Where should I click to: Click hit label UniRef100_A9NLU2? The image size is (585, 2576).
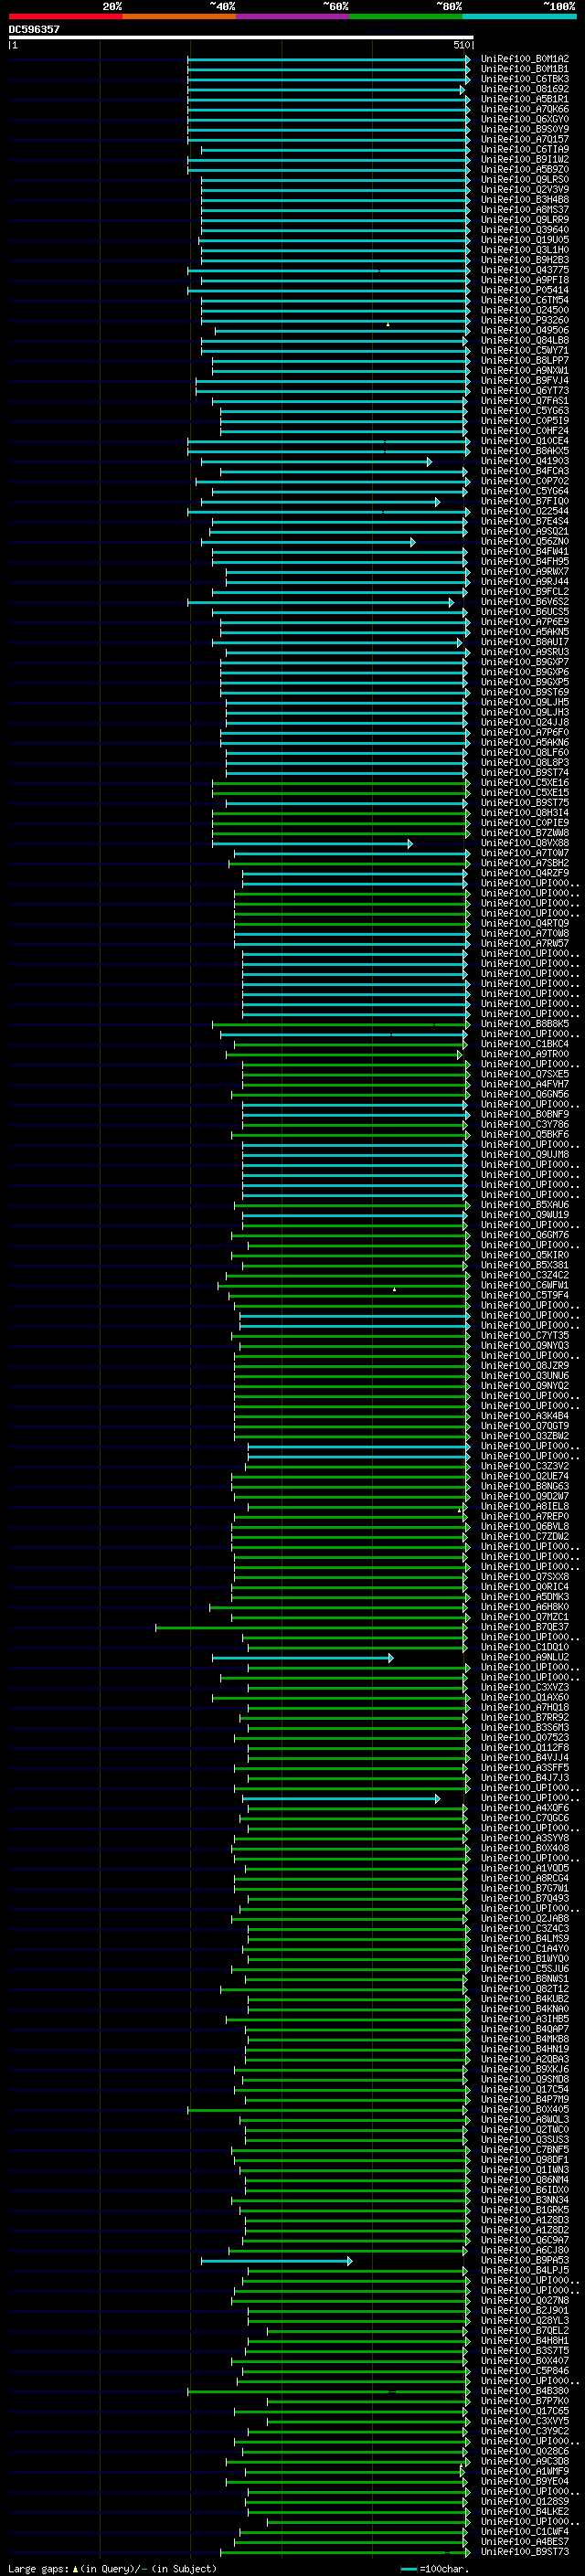[525, 1657]
